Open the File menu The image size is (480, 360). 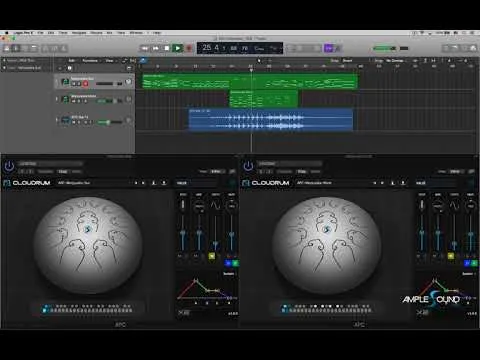coord(41,33)
